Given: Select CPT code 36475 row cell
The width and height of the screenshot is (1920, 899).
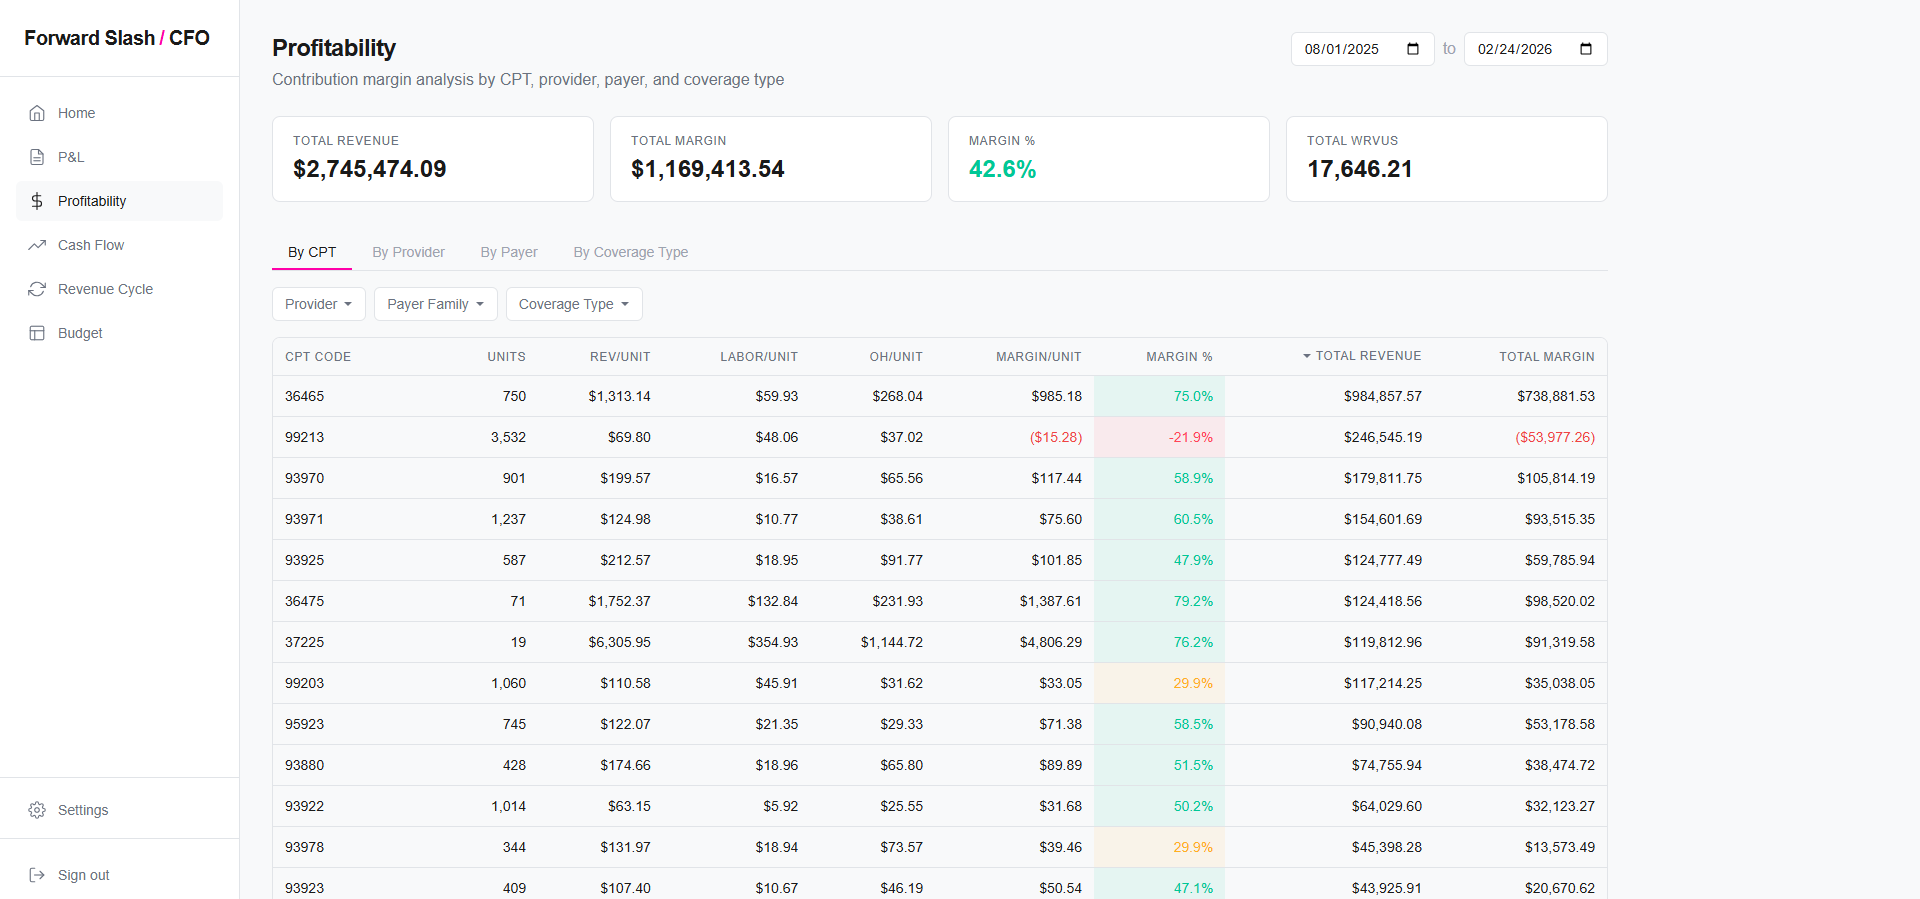Looking at the screenshot, I should 304,601.
